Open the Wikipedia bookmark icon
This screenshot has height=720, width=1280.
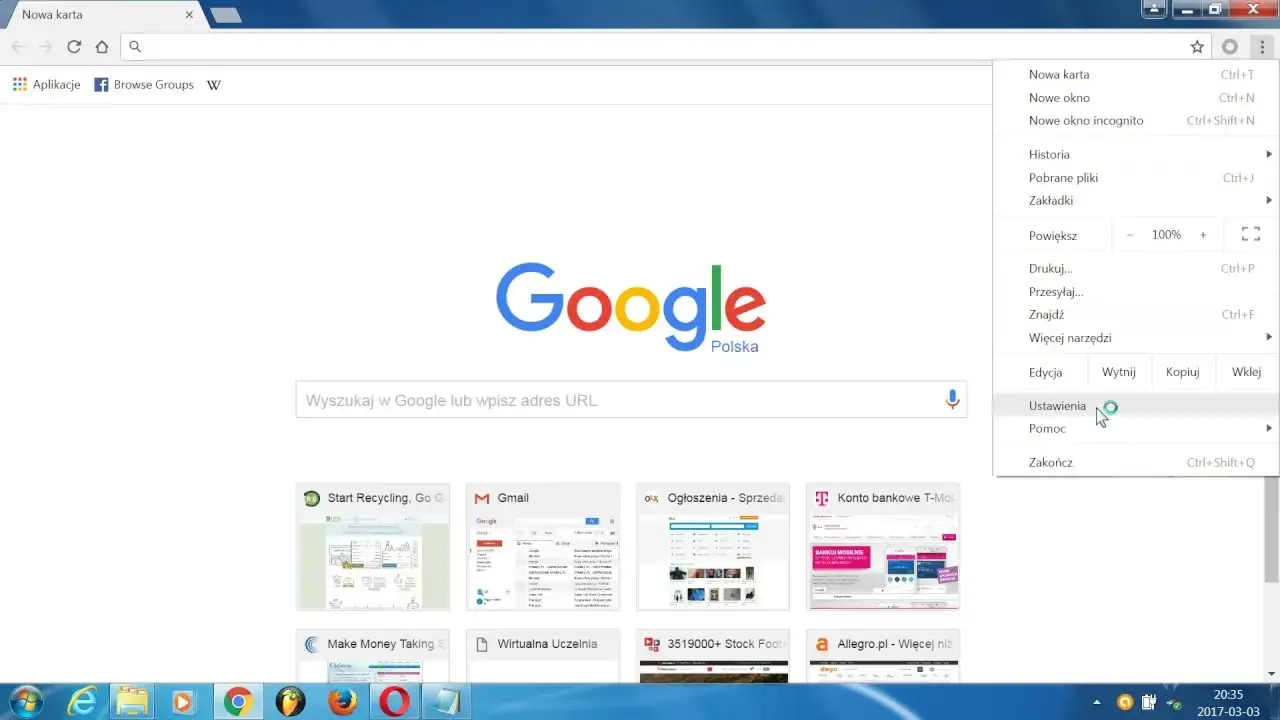tap(213, 84)
